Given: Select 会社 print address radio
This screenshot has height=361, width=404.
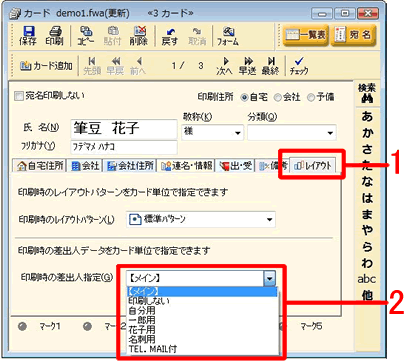Looking at the screenshot, I should [x=278, y=97].
